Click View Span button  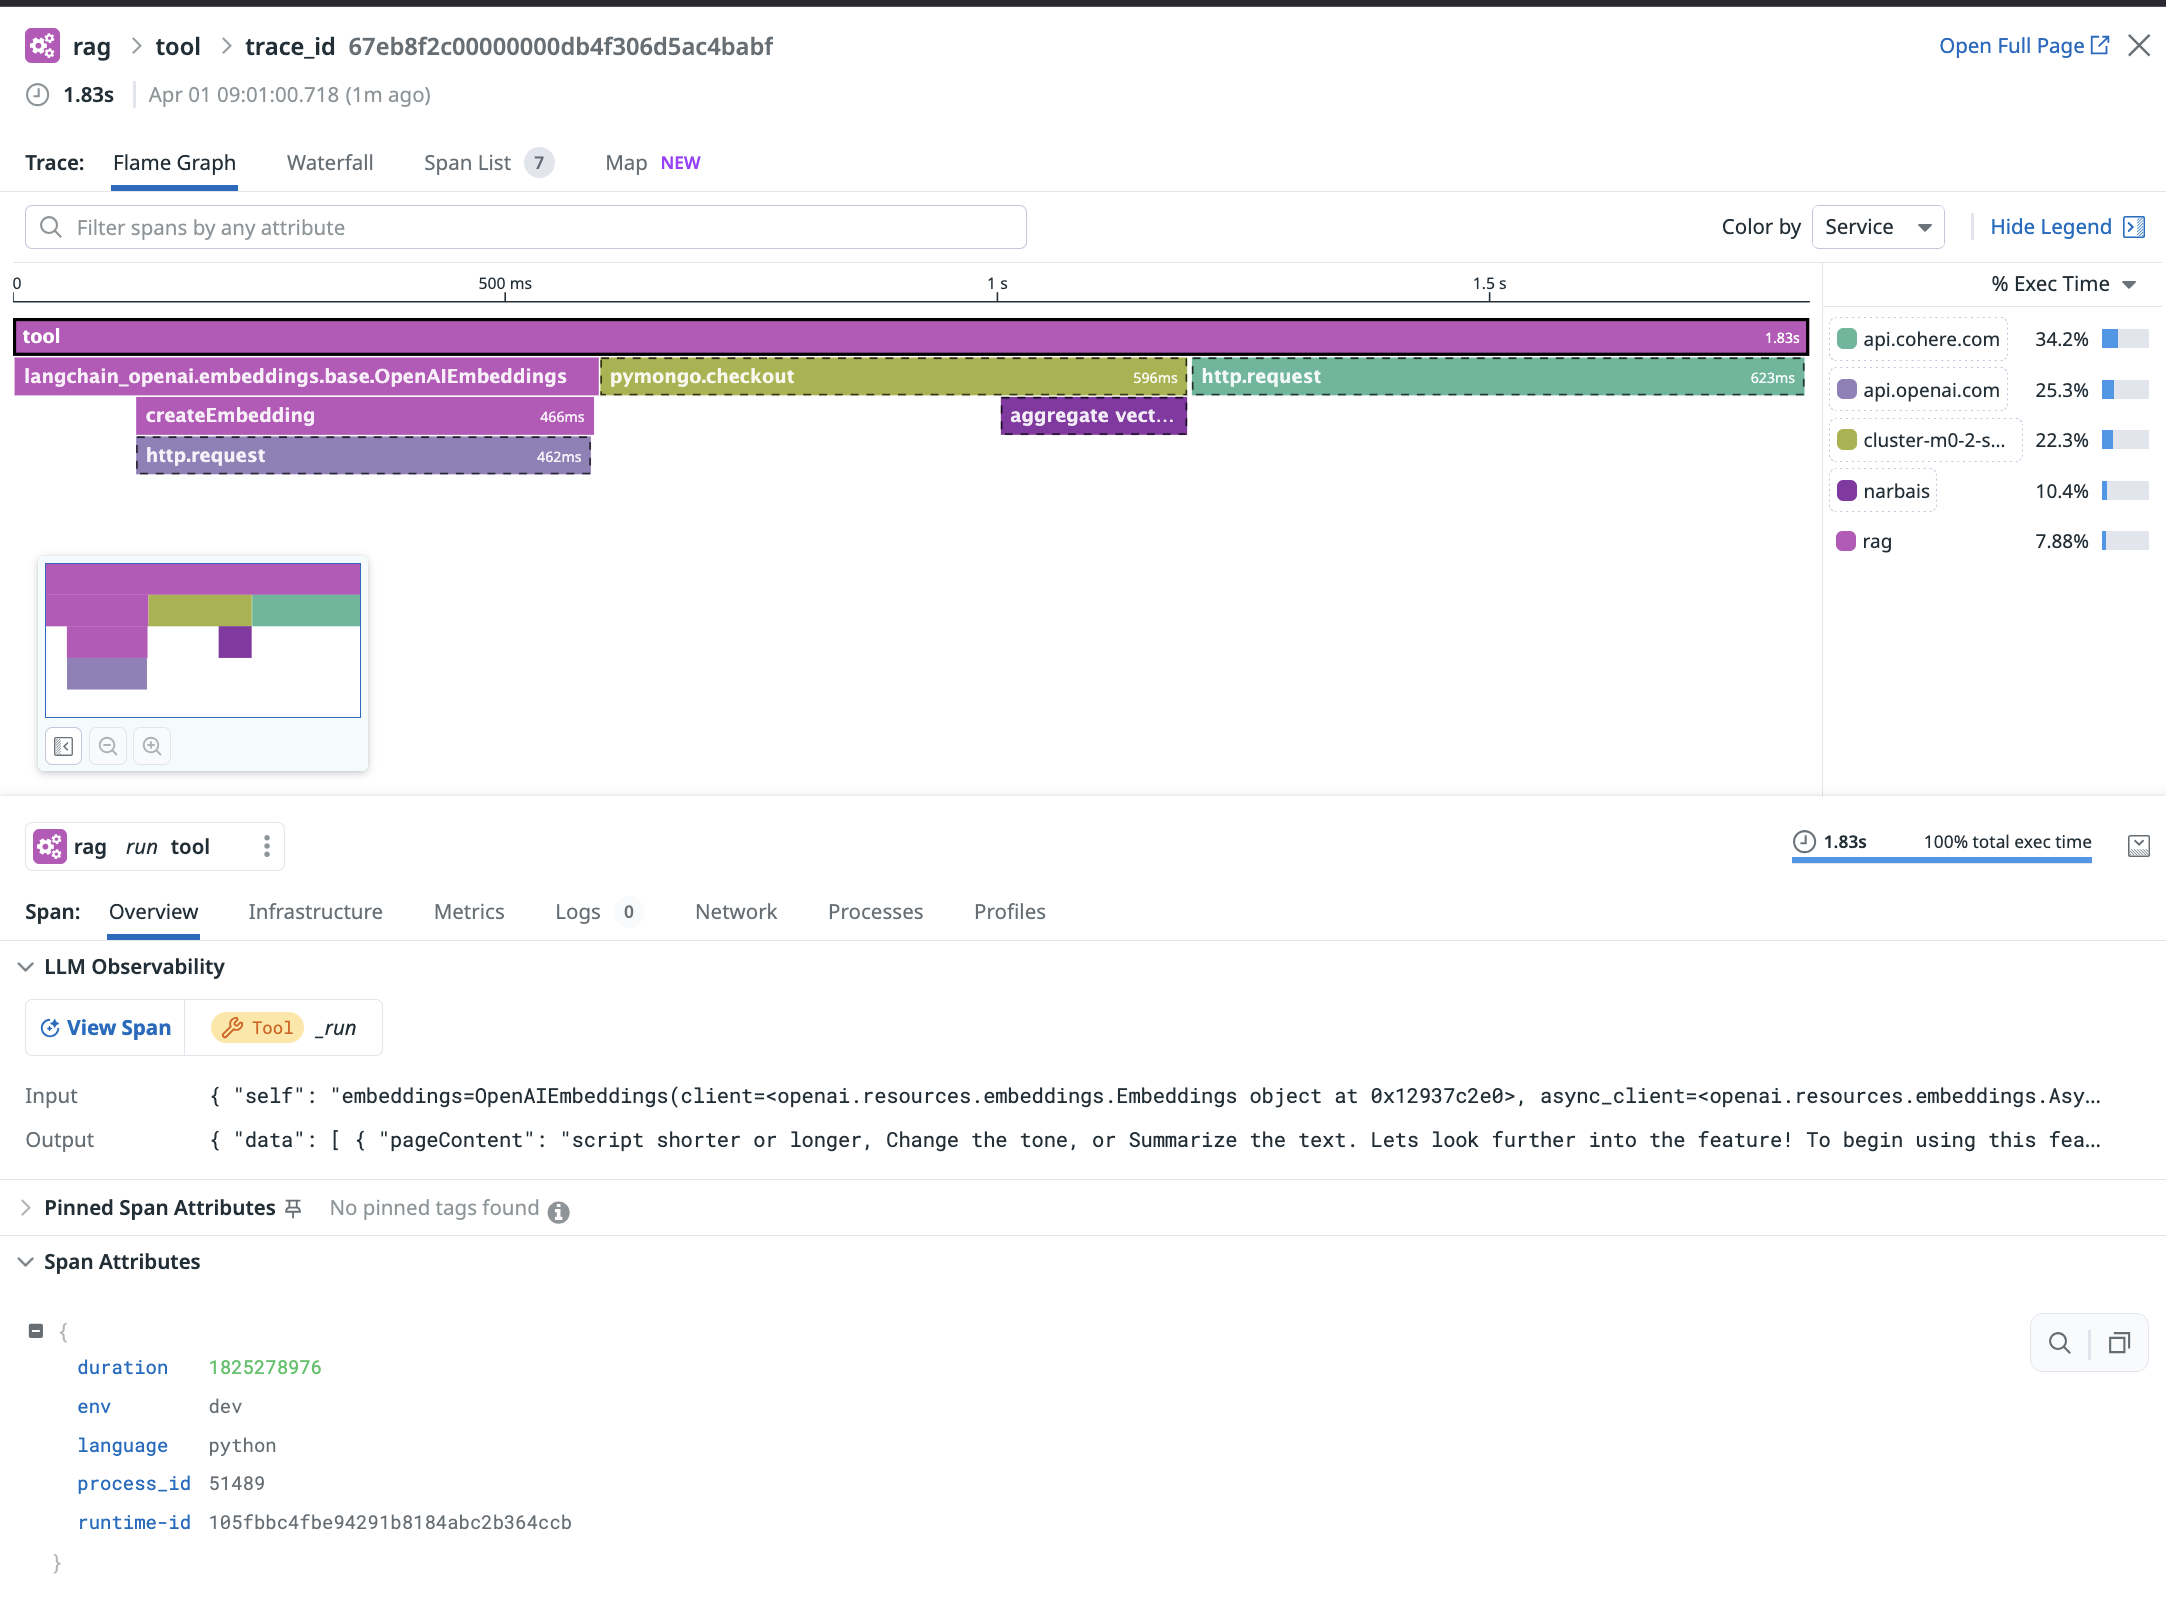(106, 1028)
